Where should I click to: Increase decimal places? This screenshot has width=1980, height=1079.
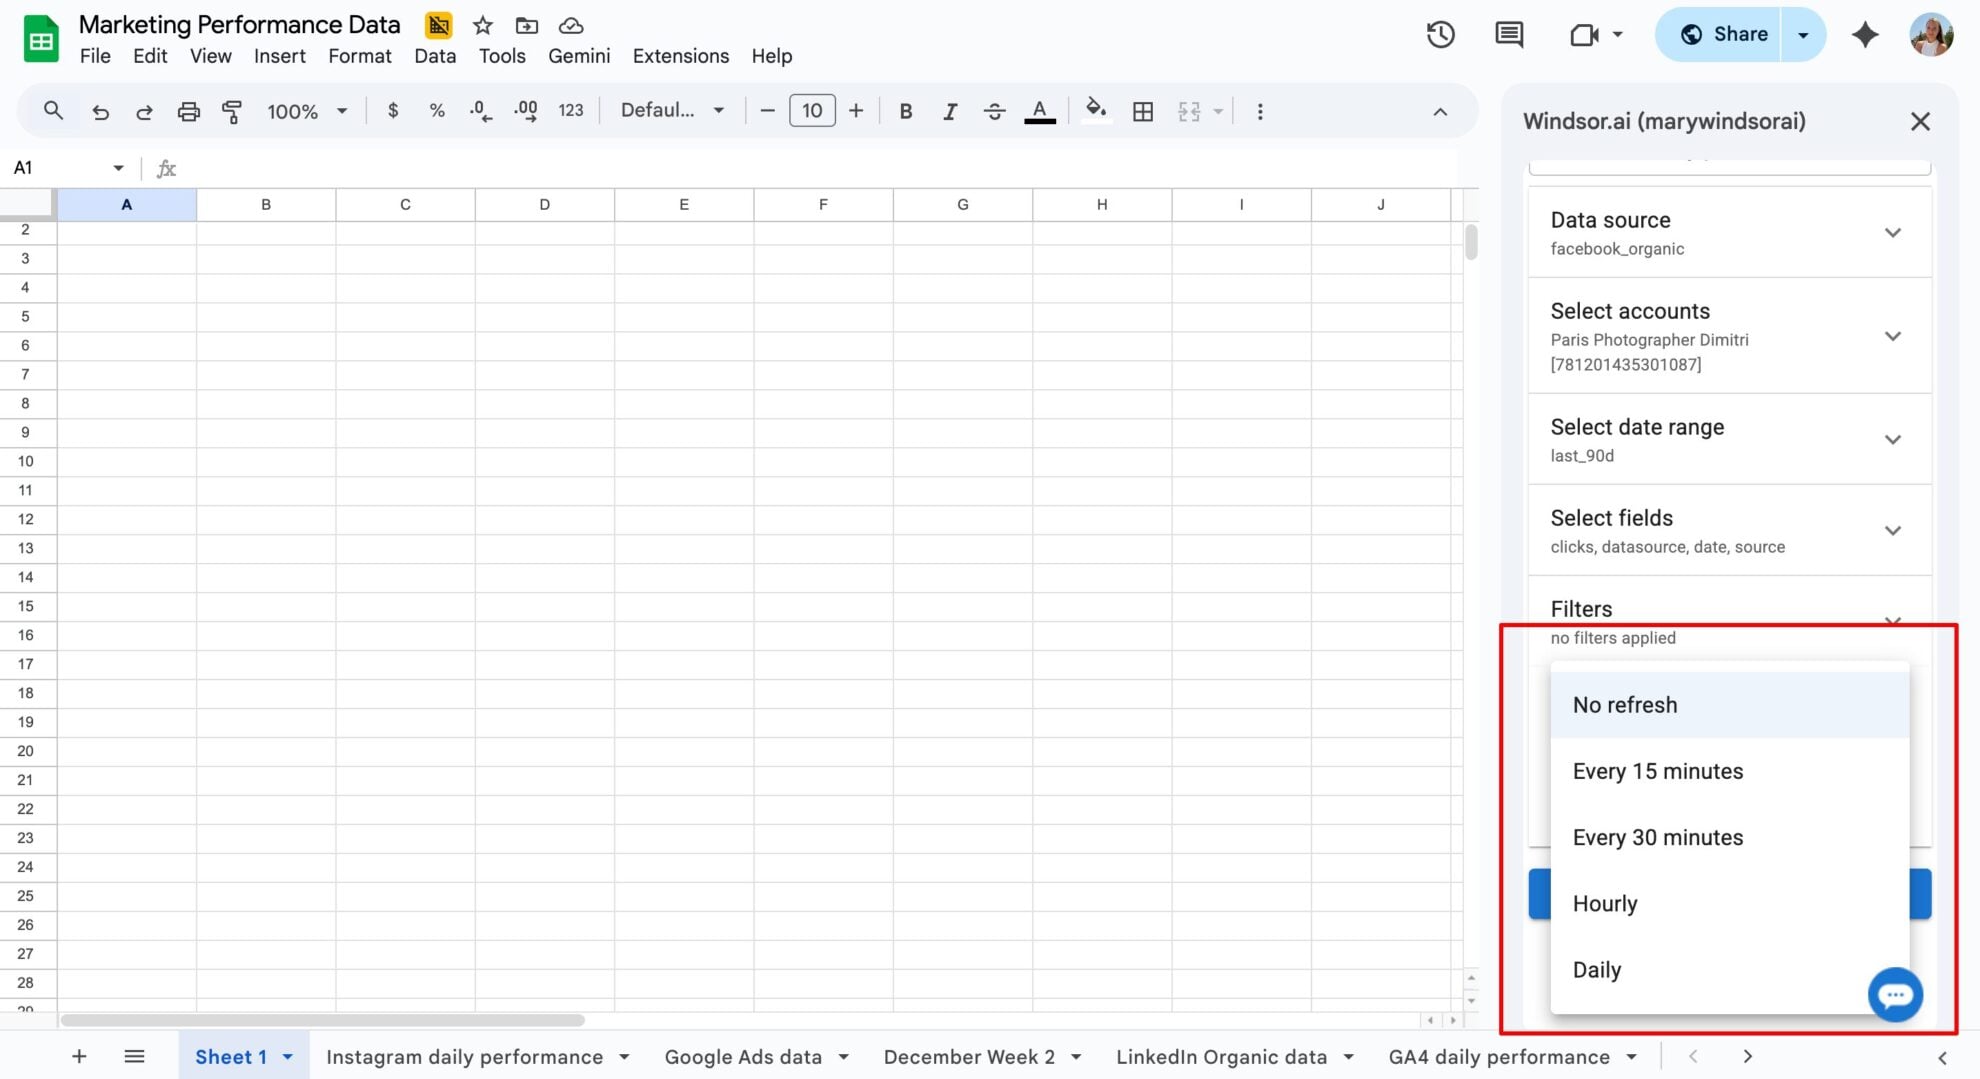pos(526,111)
